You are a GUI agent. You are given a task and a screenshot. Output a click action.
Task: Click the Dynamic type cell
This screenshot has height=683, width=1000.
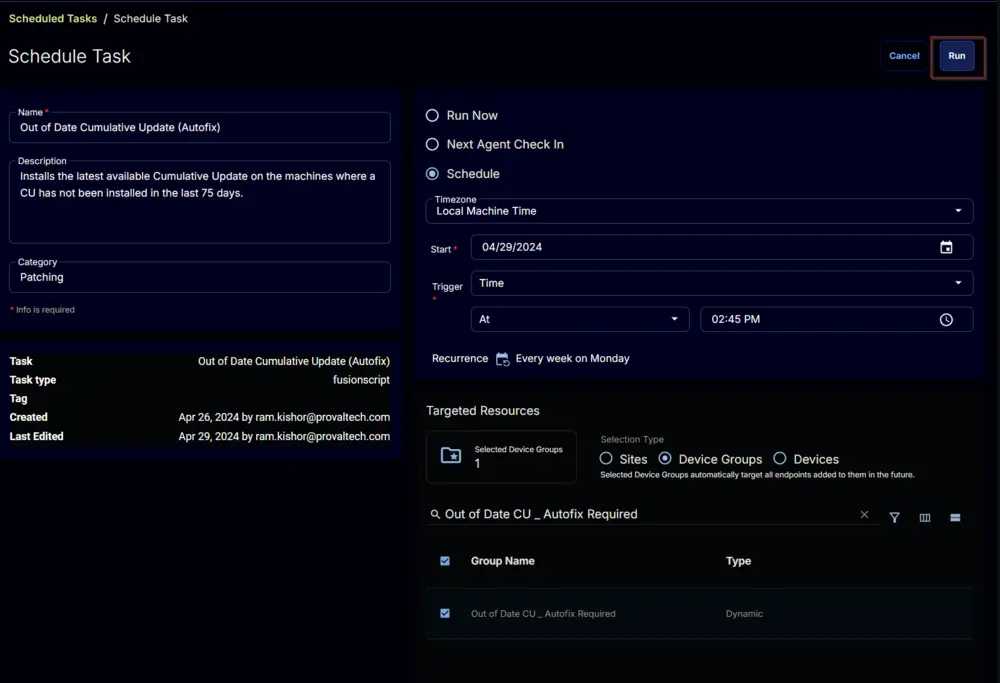[744, 613]
